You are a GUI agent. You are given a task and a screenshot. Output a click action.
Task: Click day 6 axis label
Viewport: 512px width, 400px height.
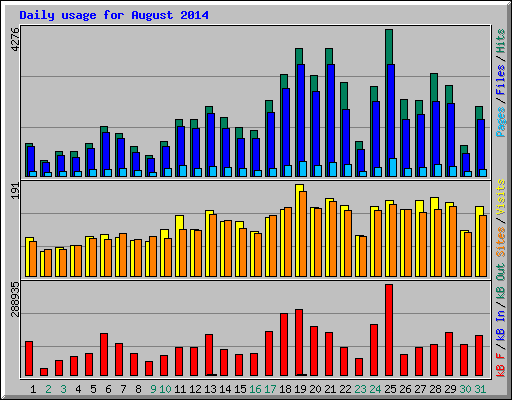pos(108,389)
